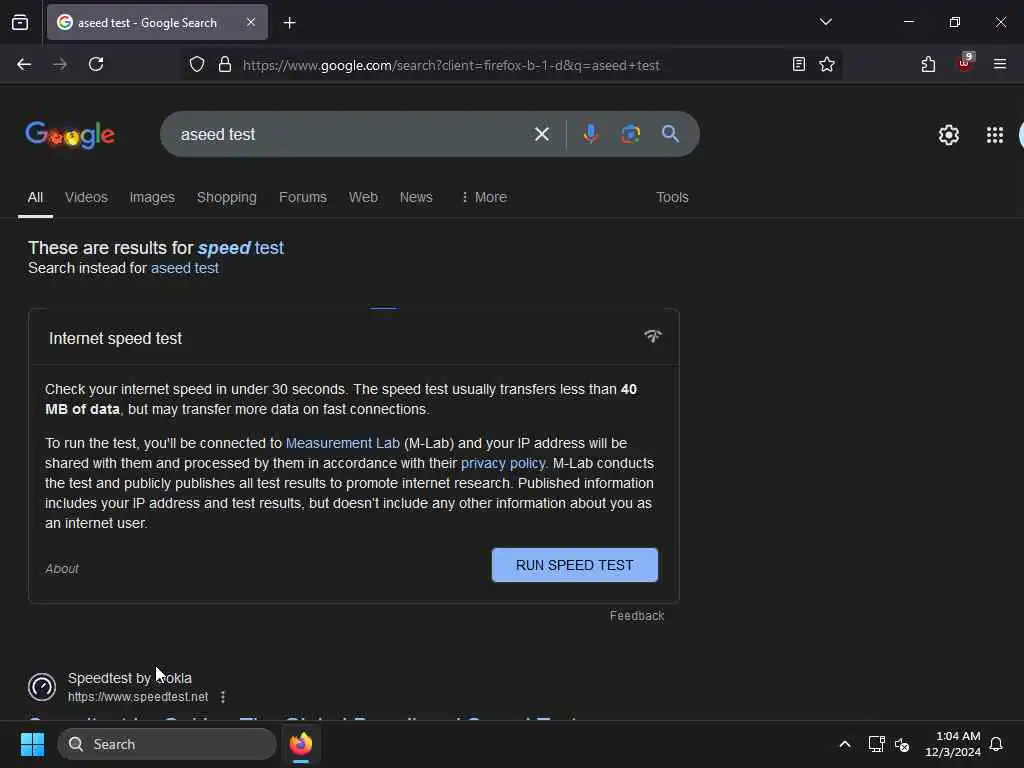The width and height of the screenshot is (1024, 768).
Task: Clear the search query text
Action: click(x=541, y=135)
